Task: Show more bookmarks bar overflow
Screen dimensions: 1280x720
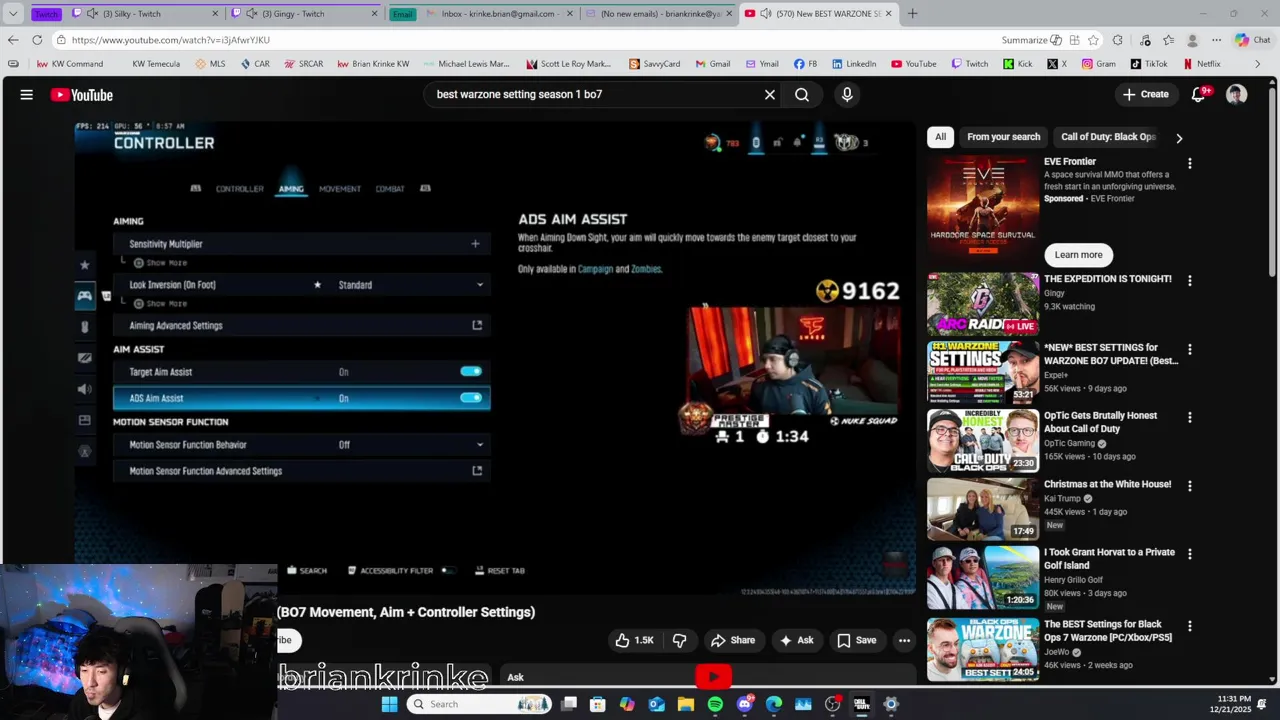Action: [1257, 64]
